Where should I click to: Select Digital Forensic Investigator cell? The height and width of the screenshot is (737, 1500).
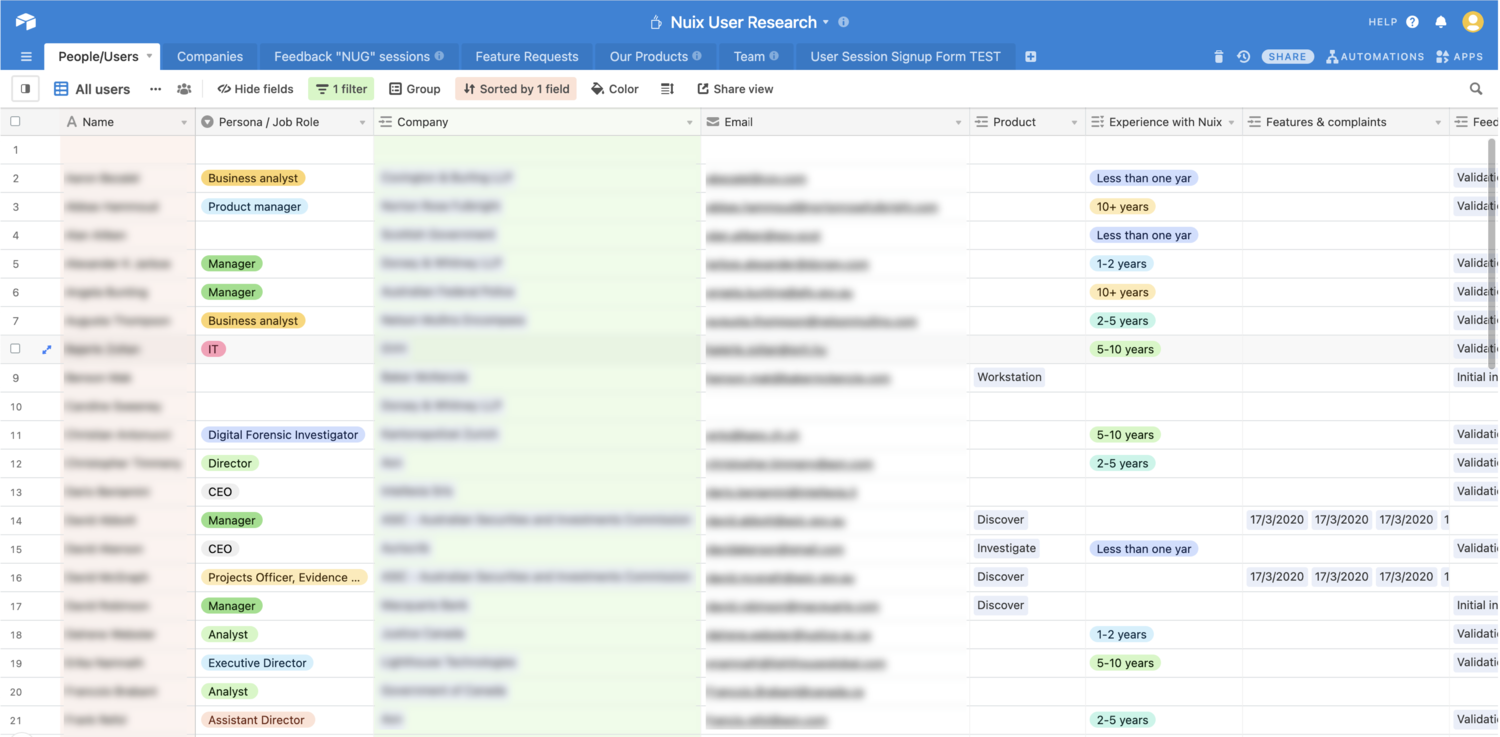click(x=283, y=435)
